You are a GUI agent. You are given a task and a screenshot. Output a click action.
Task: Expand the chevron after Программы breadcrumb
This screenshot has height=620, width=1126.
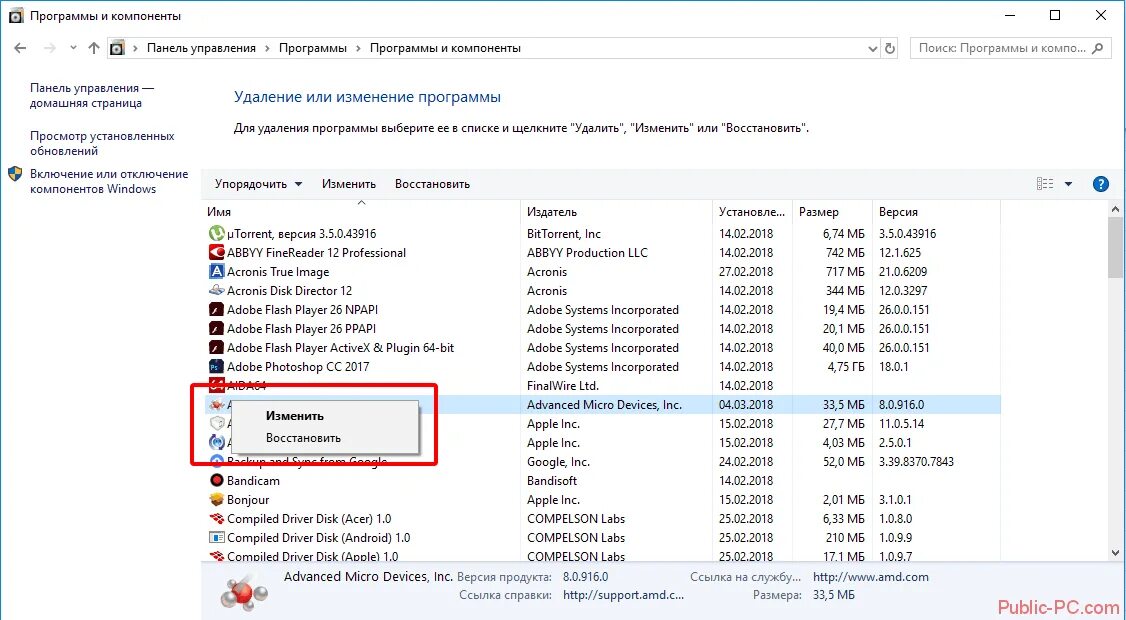358,48
